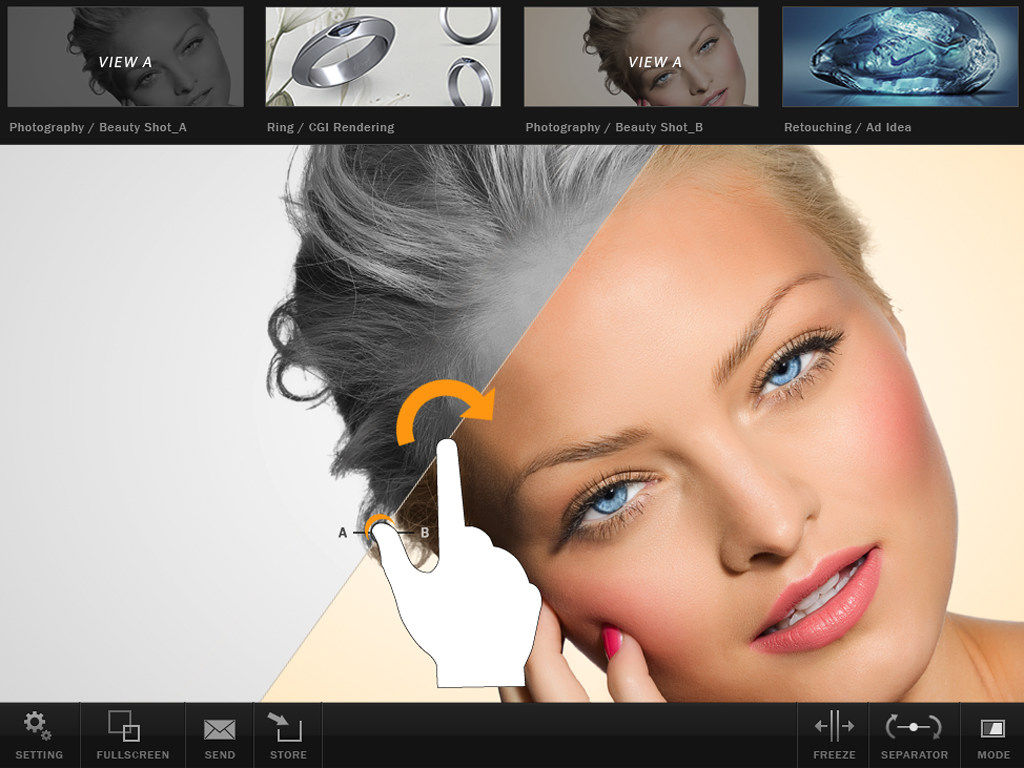This screenshot has width=1024, height=768.
Task: Click the orange A–B separator handle
Action: tap(379, 530)
